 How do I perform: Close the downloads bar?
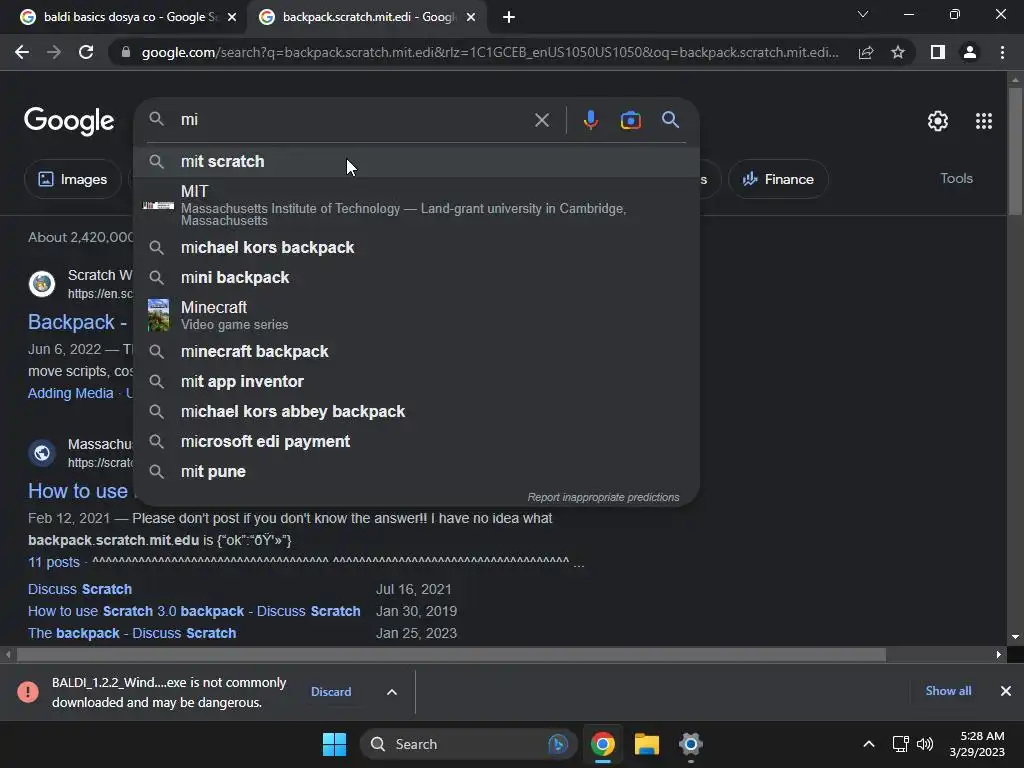(x=1006, y=691)
